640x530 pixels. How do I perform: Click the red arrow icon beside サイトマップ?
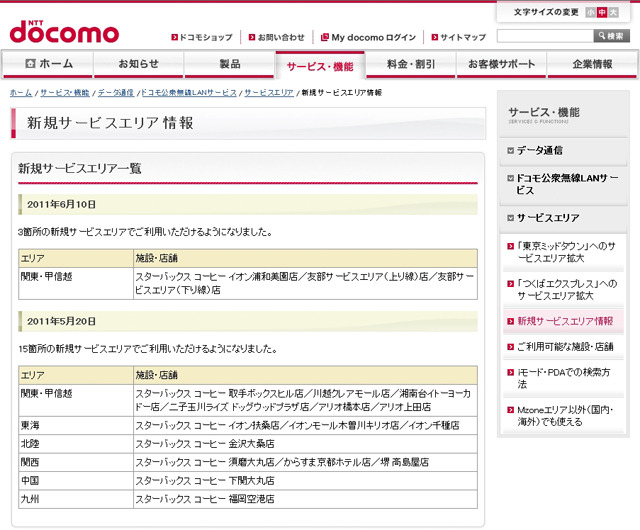tap(435, 38)
